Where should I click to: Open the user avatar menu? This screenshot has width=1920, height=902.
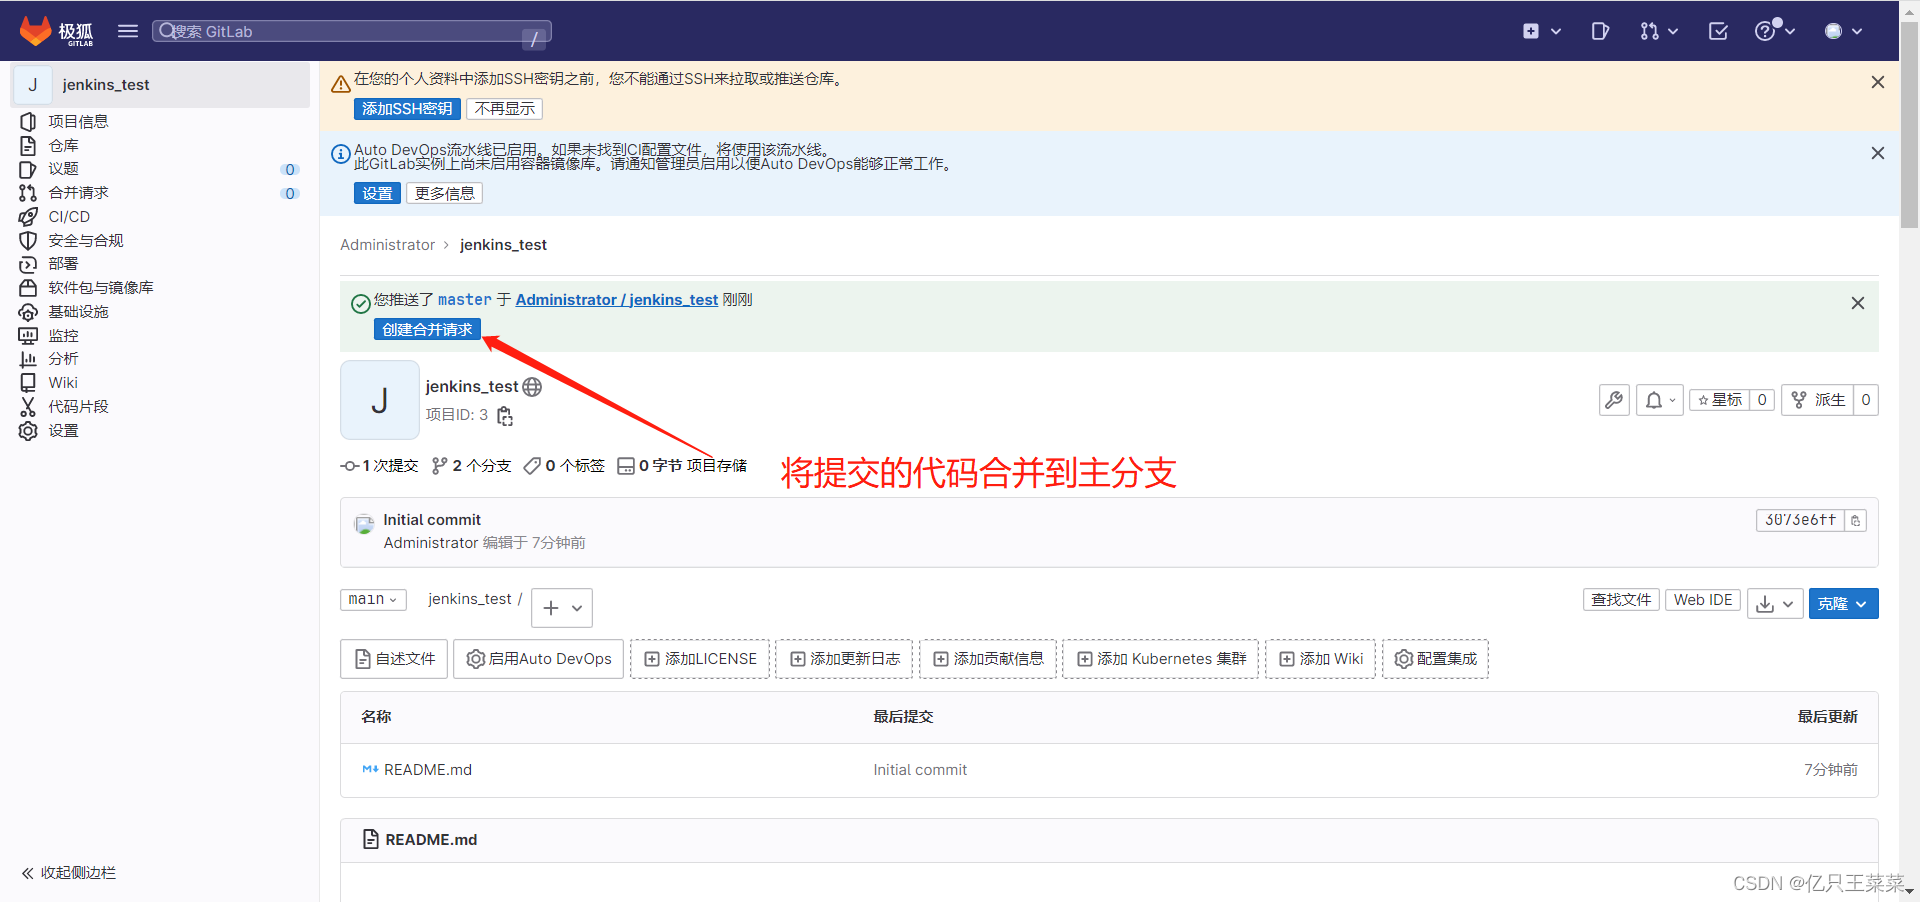point(1843,31)
